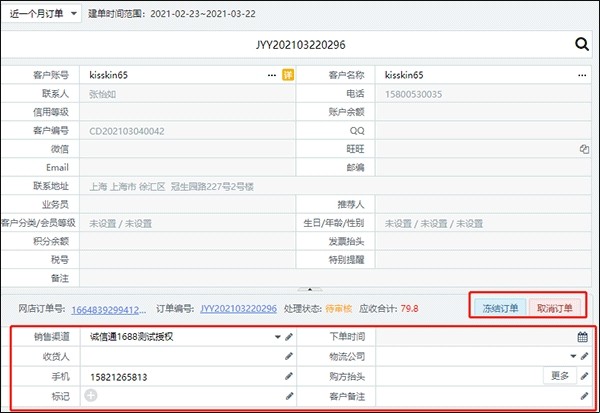Screen dimensions: 600x413
Task: Click the copy icon beside 旺旺
Action: [x=583, y=148]
